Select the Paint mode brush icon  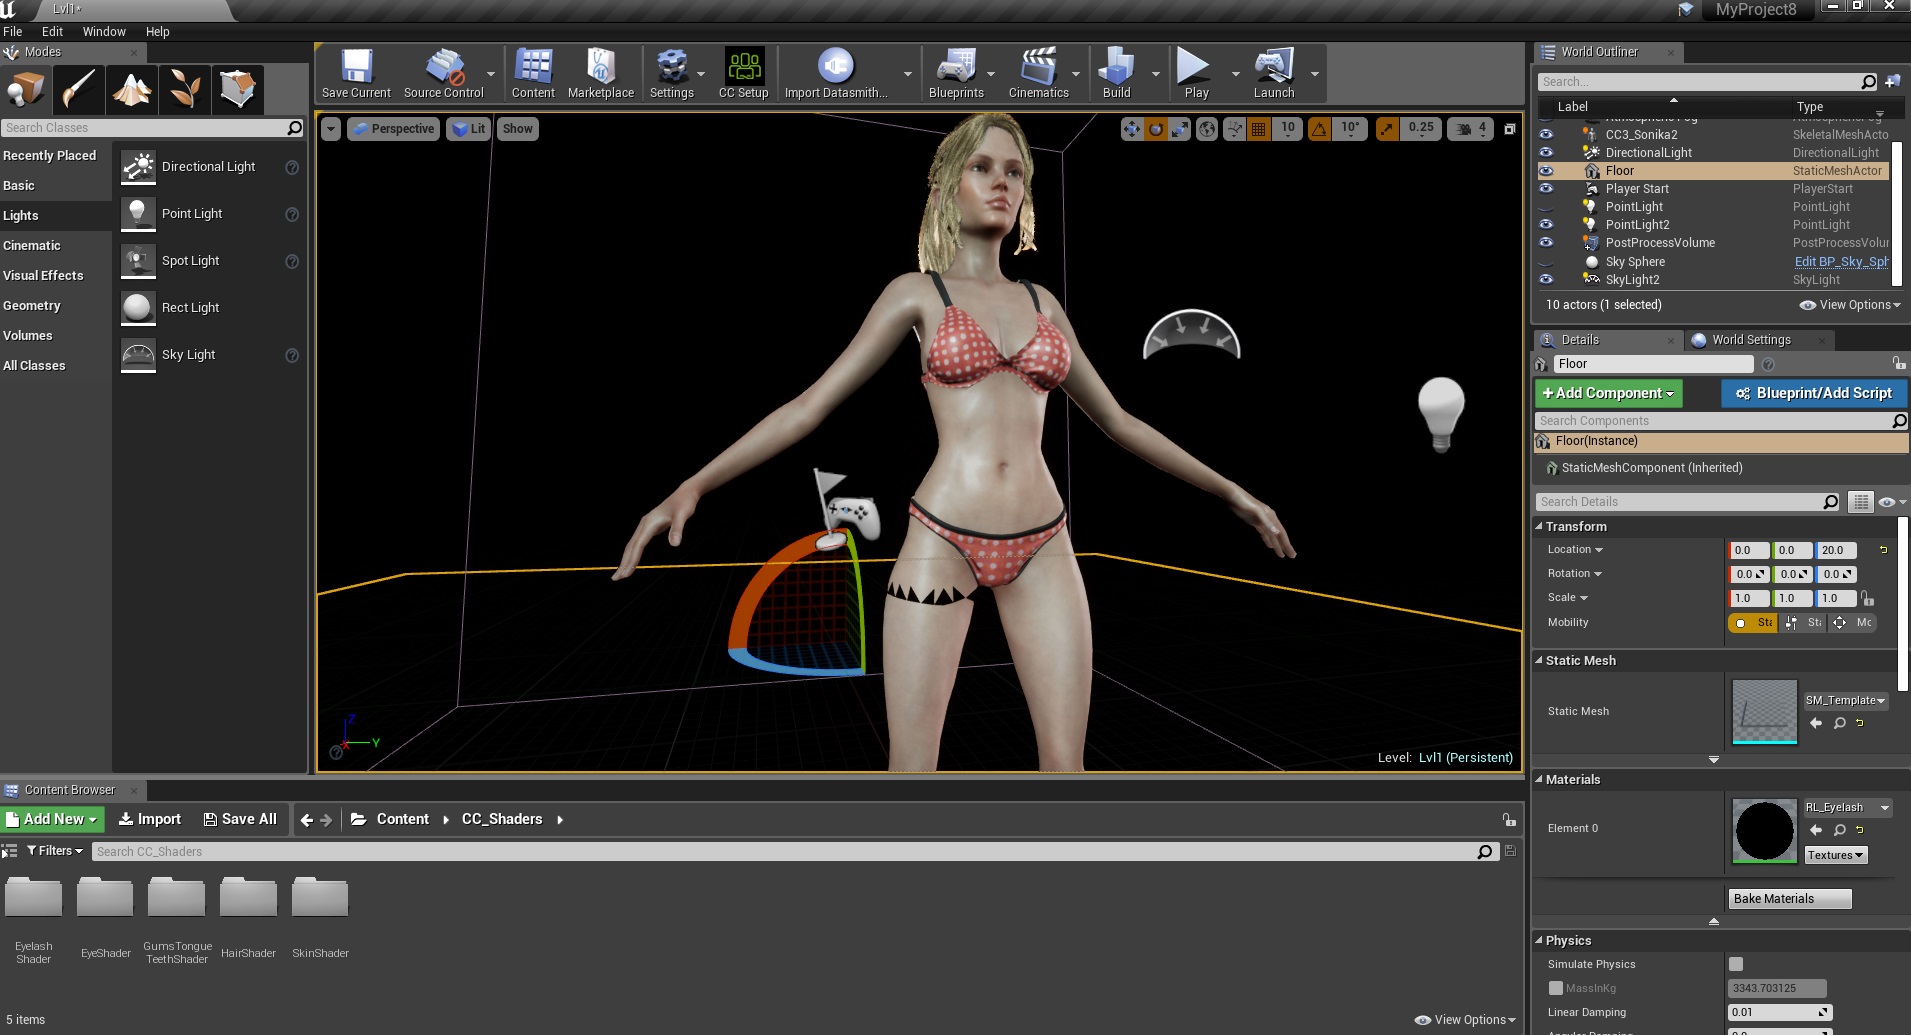coord(79,90)
